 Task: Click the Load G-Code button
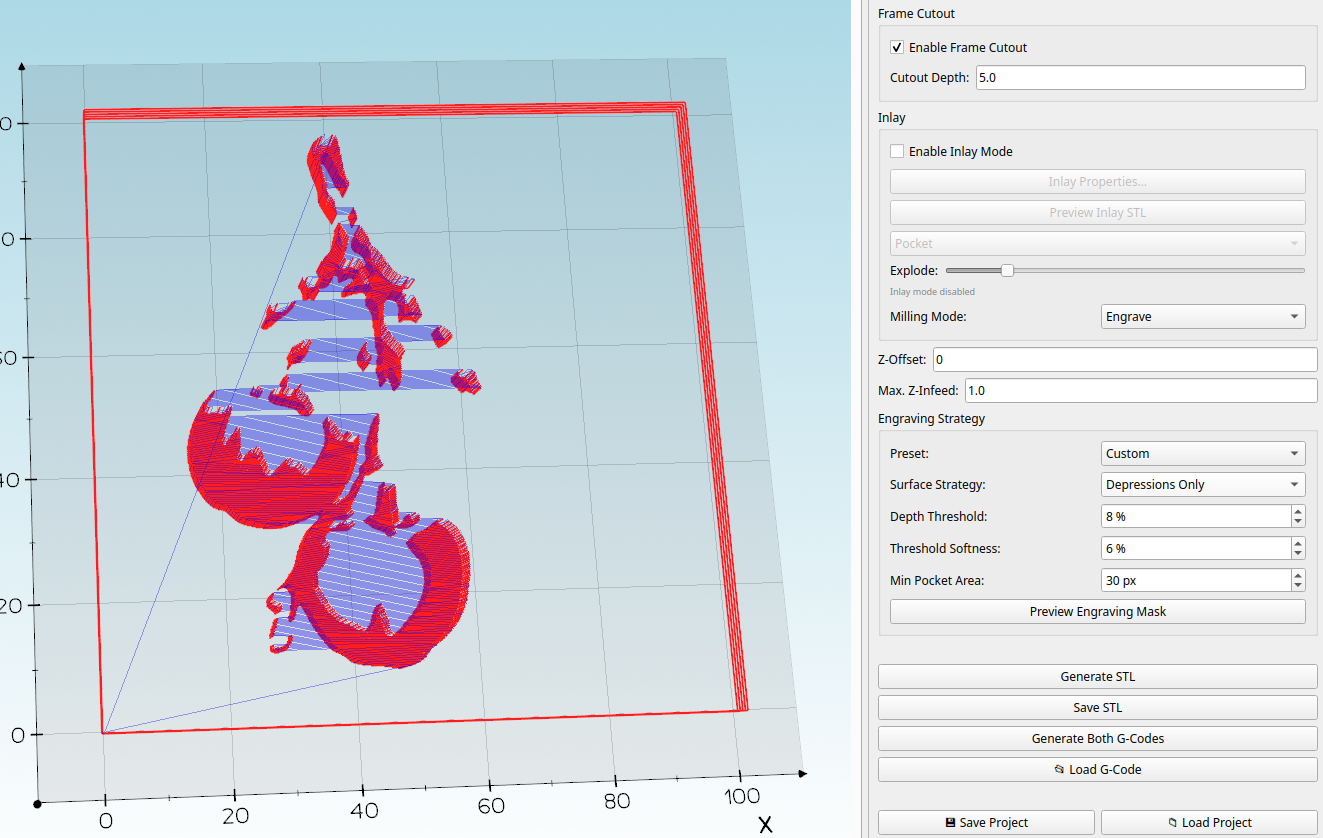point(1097,770)
